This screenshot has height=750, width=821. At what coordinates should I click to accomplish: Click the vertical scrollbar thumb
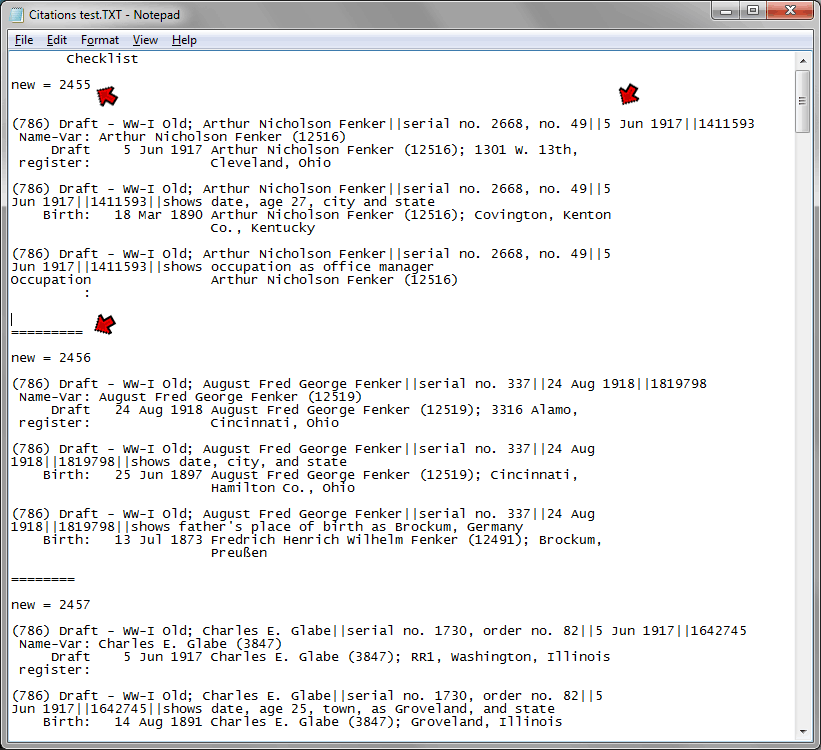pos(802,101)
